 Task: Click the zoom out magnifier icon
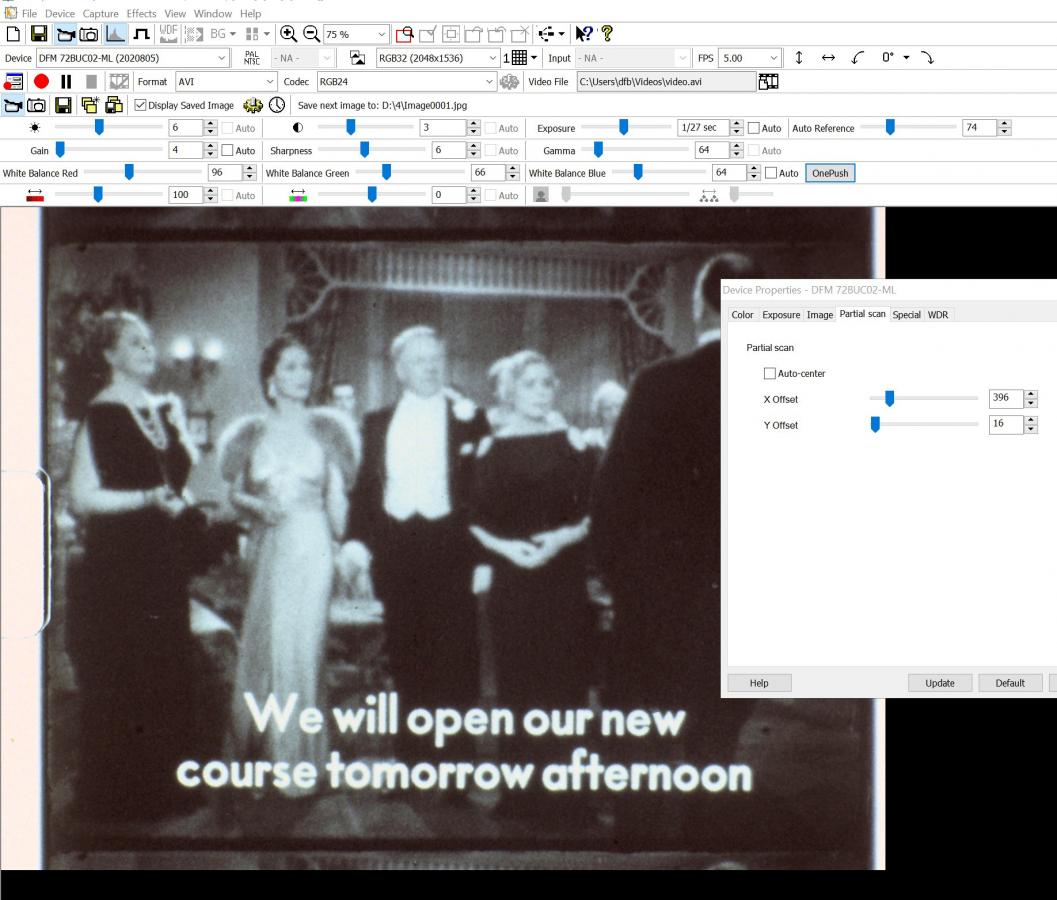311,34
